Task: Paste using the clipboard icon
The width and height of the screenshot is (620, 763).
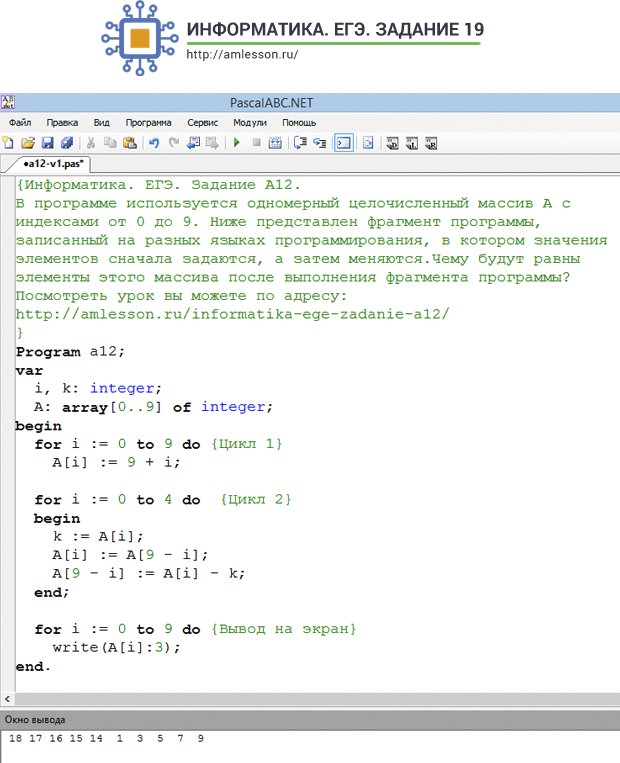Action: point(129,143)
